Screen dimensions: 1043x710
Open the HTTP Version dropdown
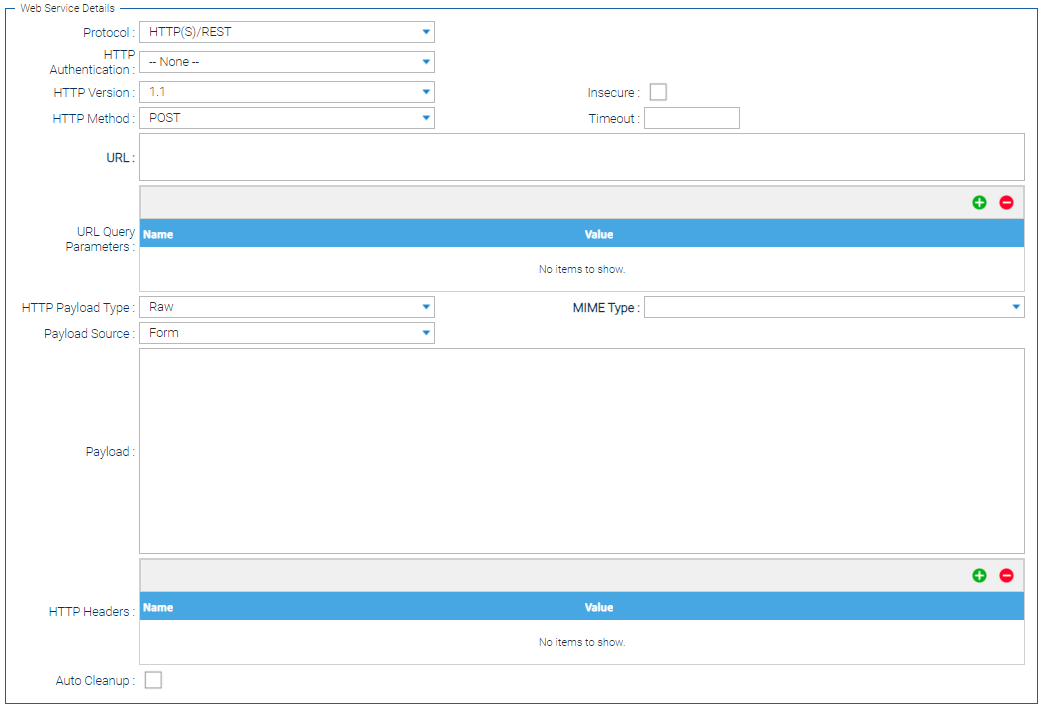[286, 92]
